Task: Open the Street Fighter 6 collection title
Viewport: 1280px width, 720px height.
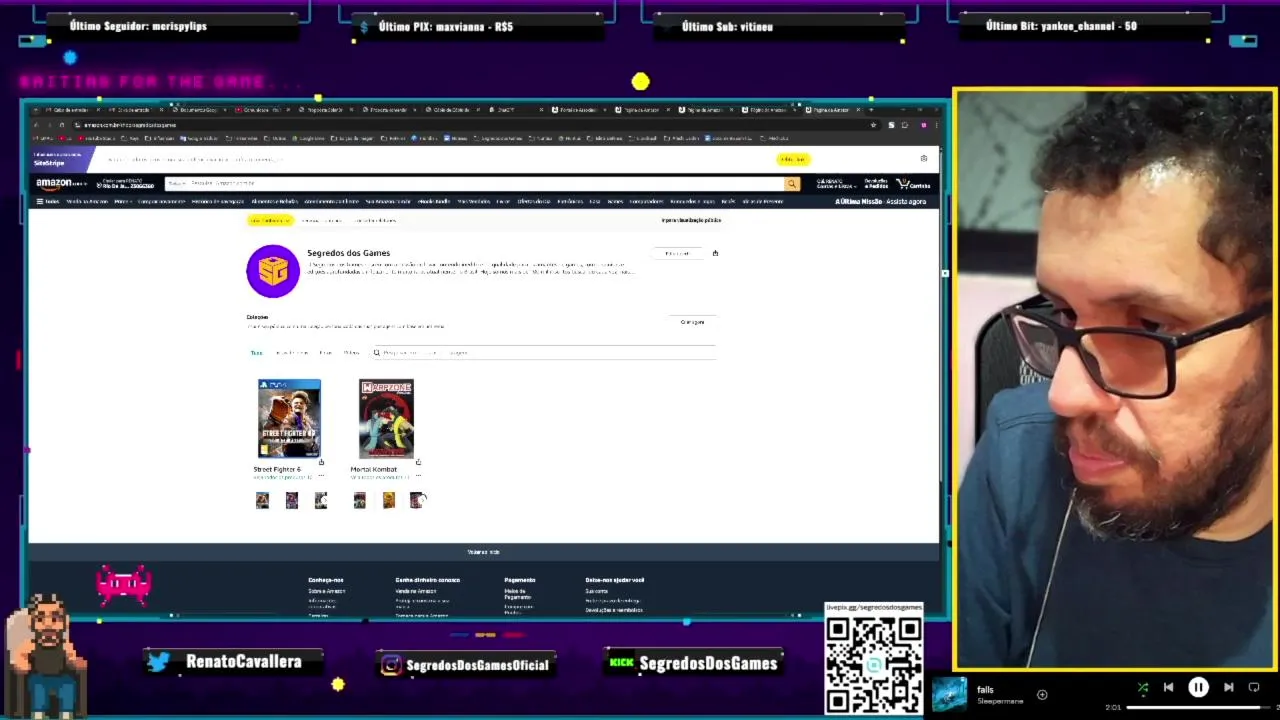Action: (x=277, y=469)
